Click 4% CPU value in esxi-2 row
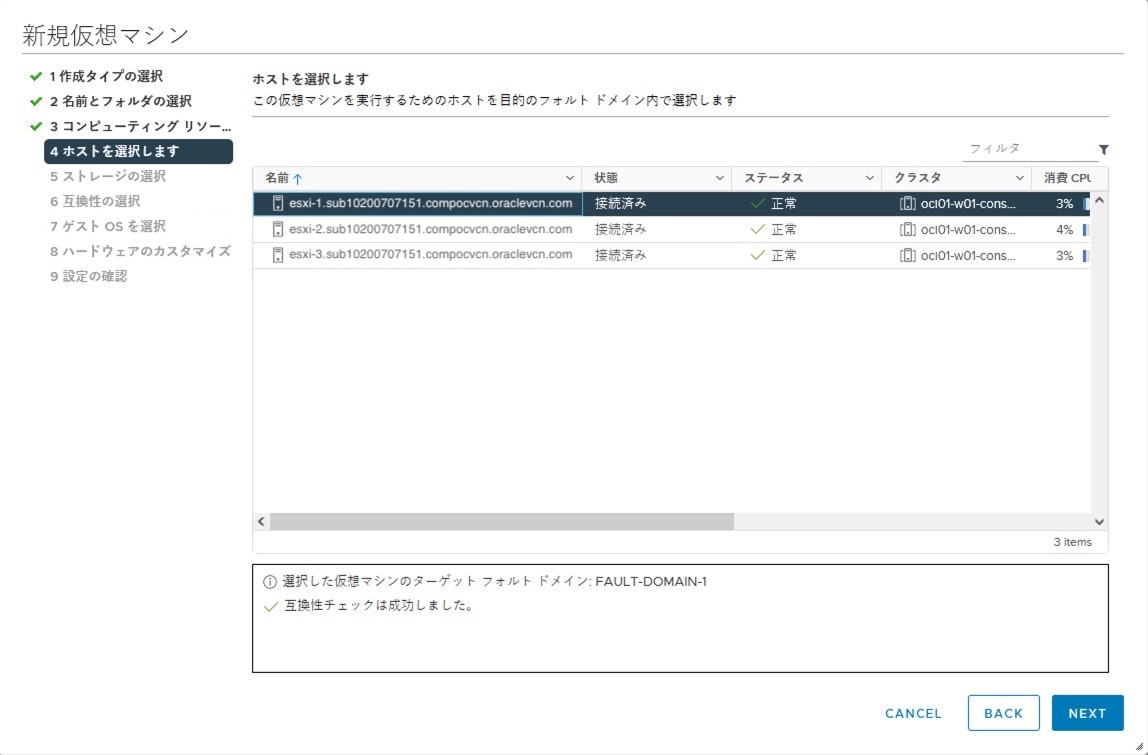 [1065, 229]
